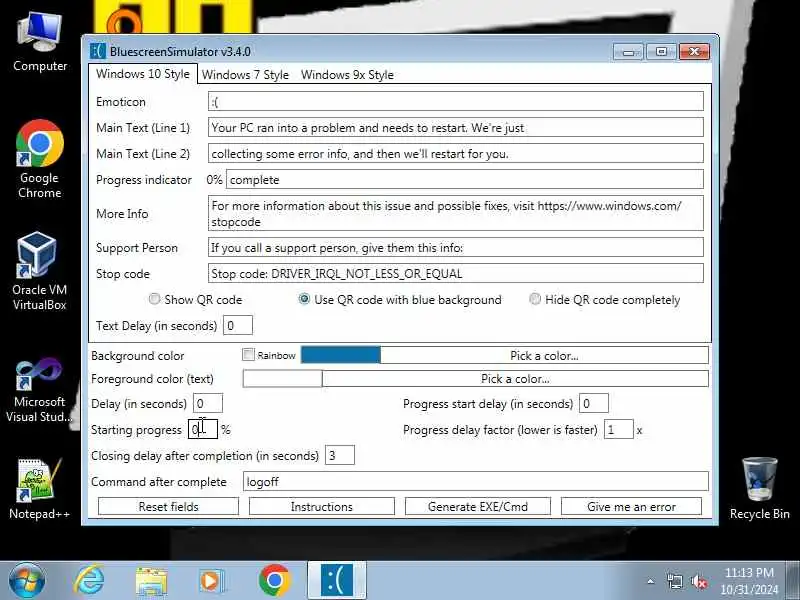This screenshot has height=600, width=800.
Task: Click Progress delay factor field
Action: point(618,430)
